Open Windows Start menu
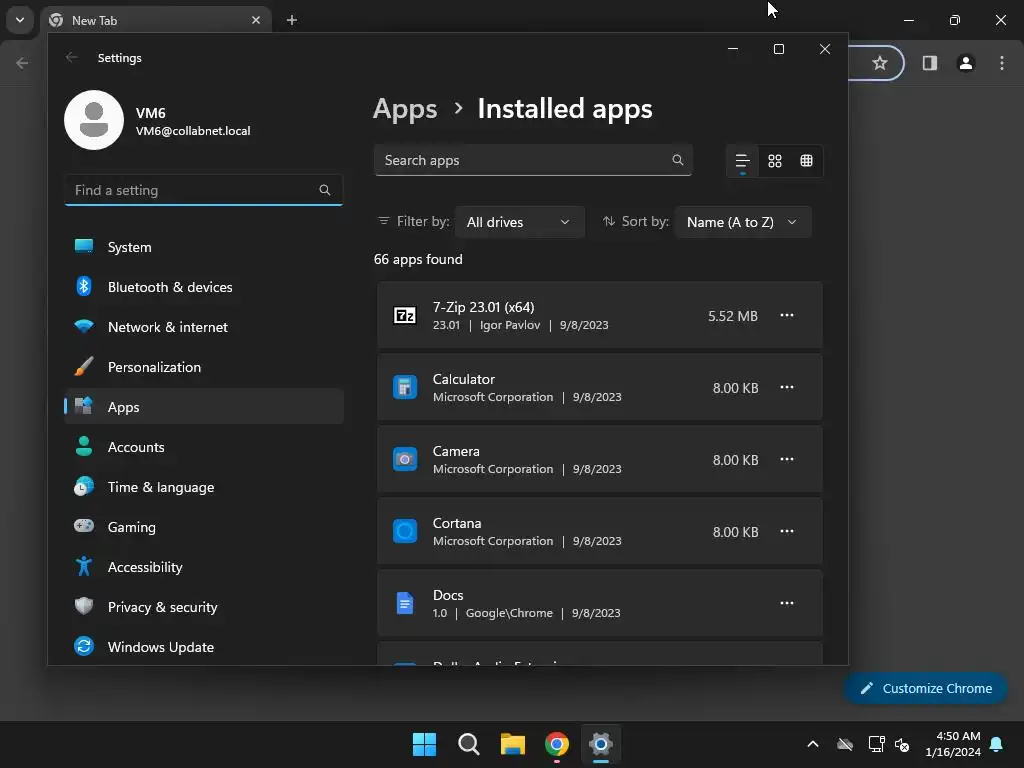 [x=424, y=744]
